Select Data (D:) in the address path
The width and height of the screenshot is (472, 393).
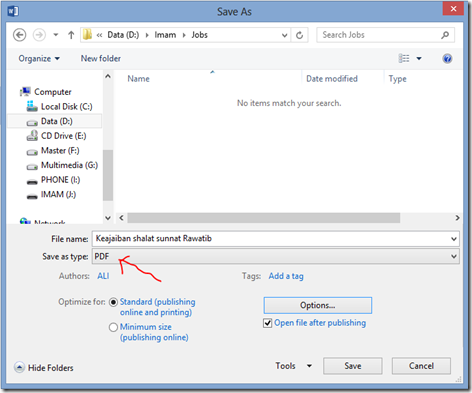(x=123, y=35)
